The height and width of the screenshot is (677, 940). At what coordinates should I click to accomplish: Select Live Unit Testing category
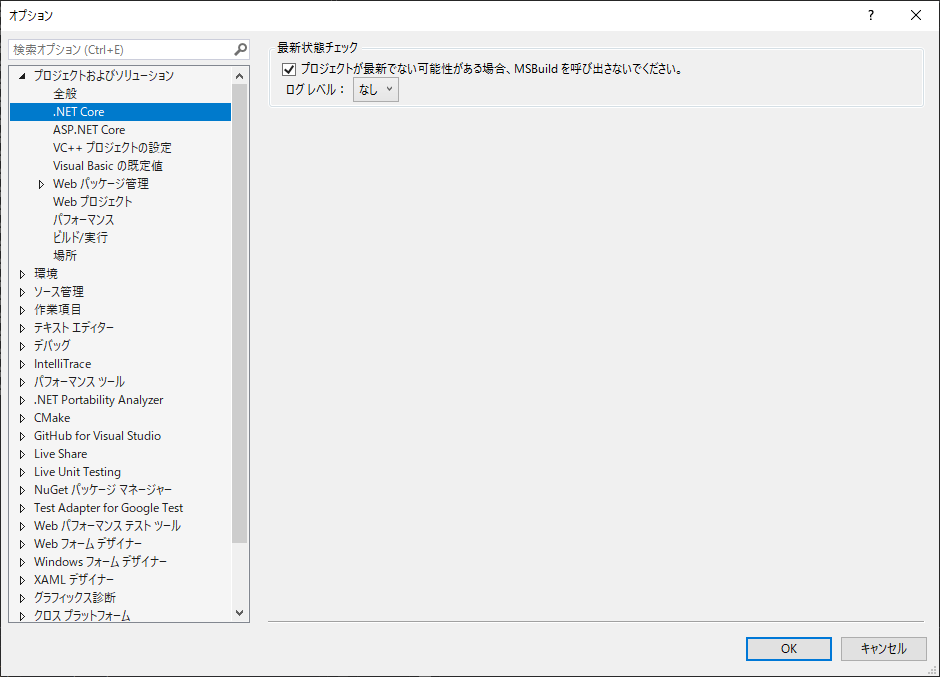(77, 471)
